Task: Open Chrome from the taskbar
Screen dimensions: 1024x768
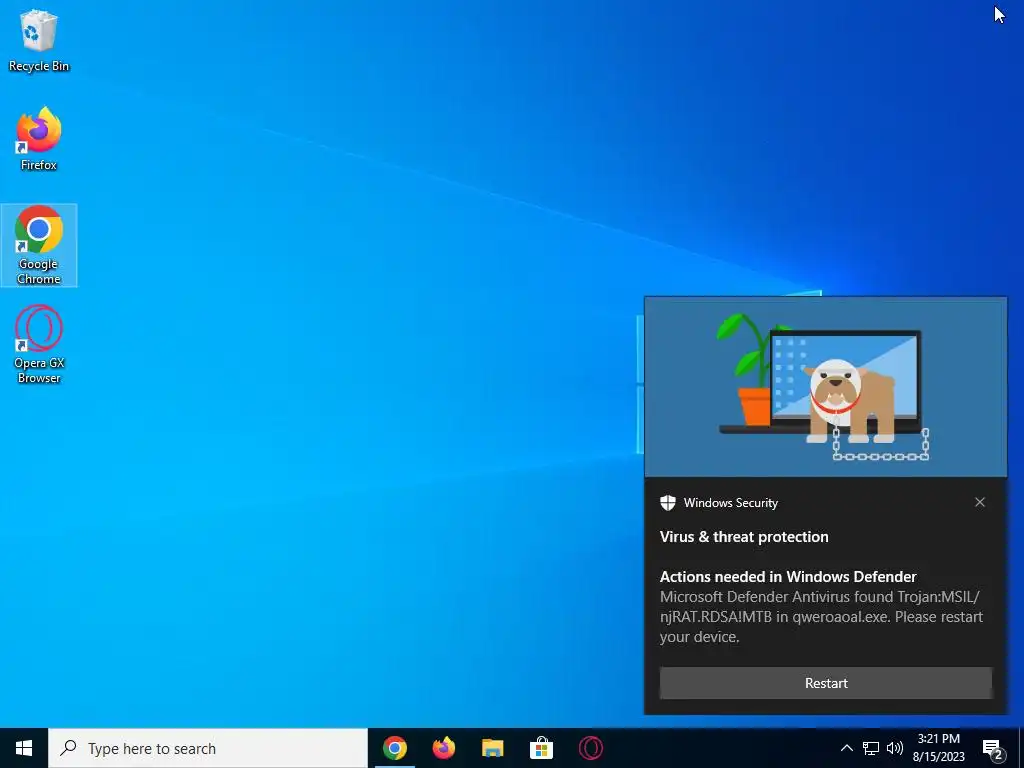Action: pyautogui.click(x=394, y=748)
